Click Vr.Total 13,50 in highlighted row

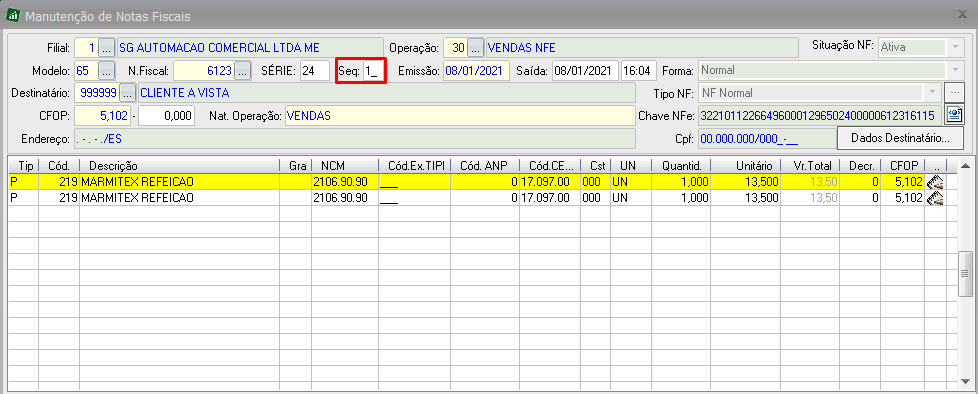tap(810, 182)
